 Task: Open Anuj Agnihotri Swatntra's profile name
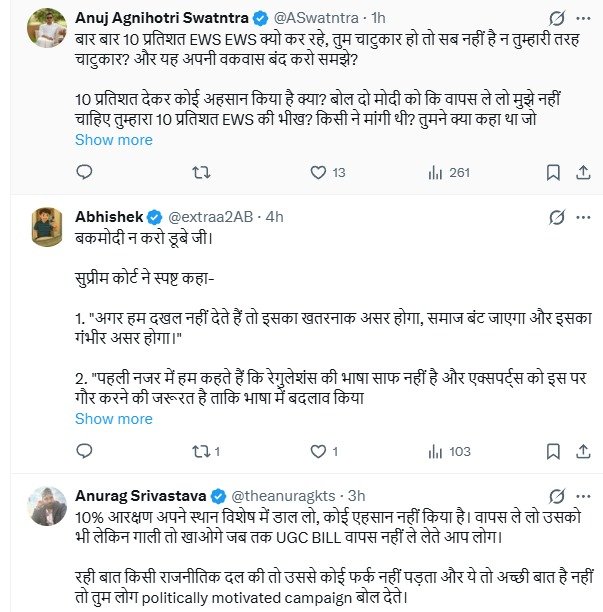tap(160, 18)
